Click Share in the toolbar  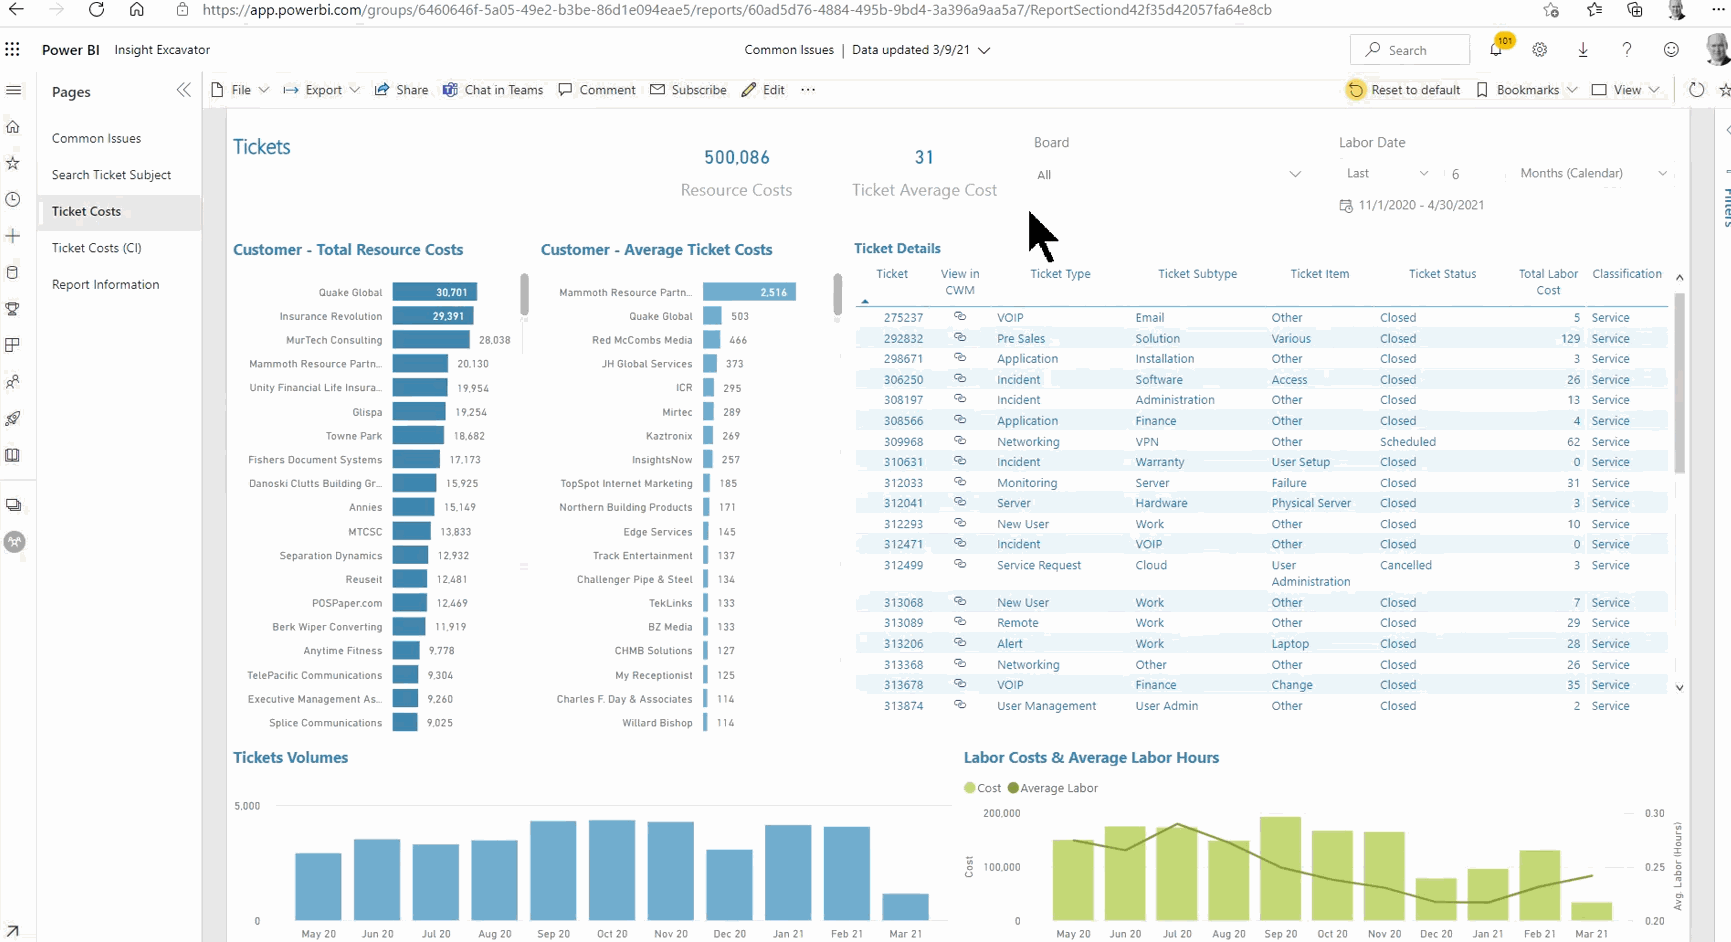(401, 90)
